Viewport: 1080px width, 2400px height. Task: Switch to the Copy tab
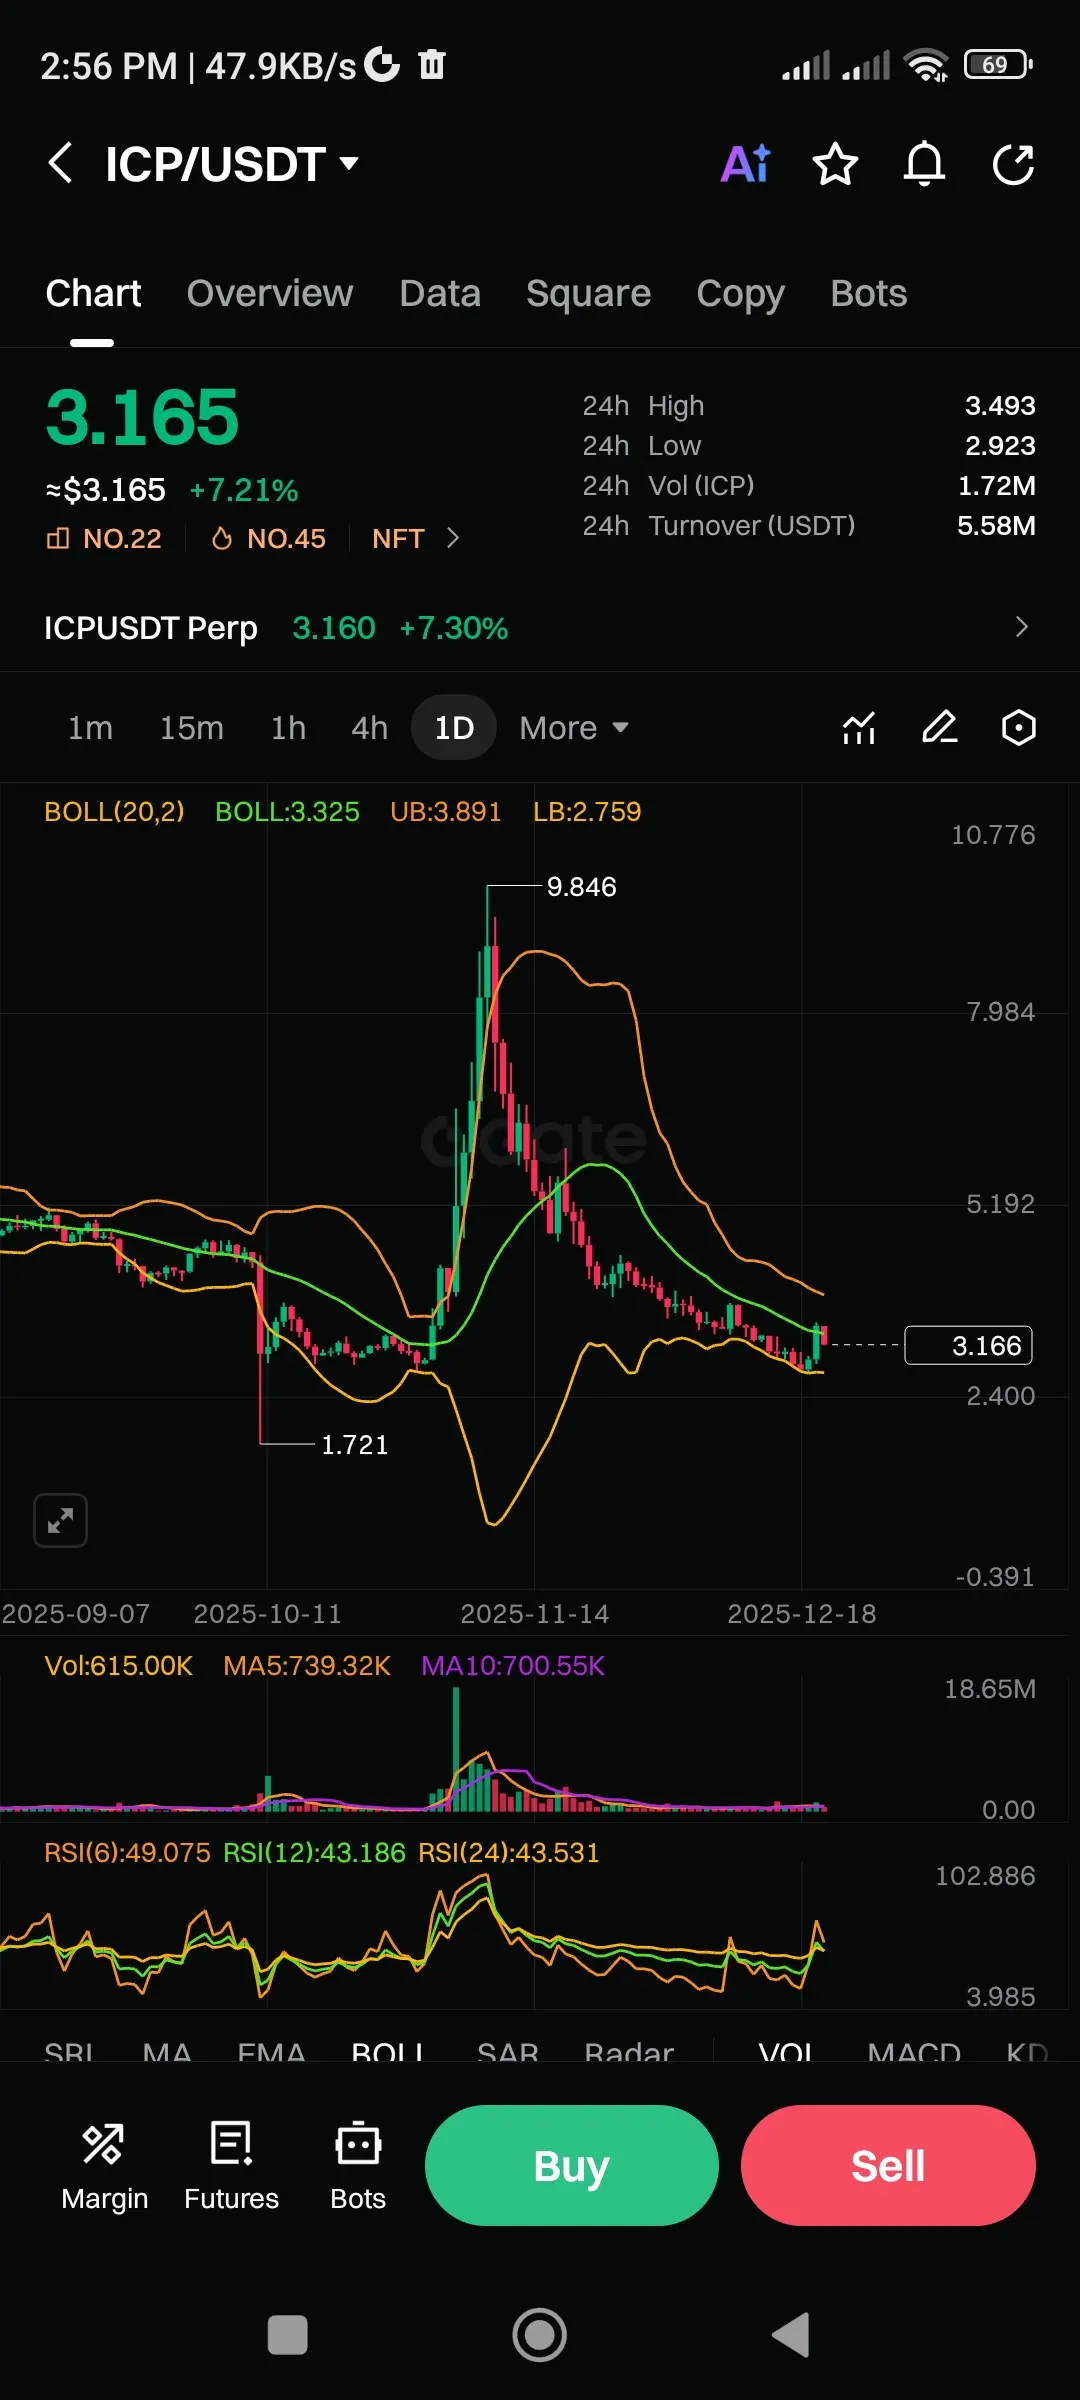click(741, 294)
